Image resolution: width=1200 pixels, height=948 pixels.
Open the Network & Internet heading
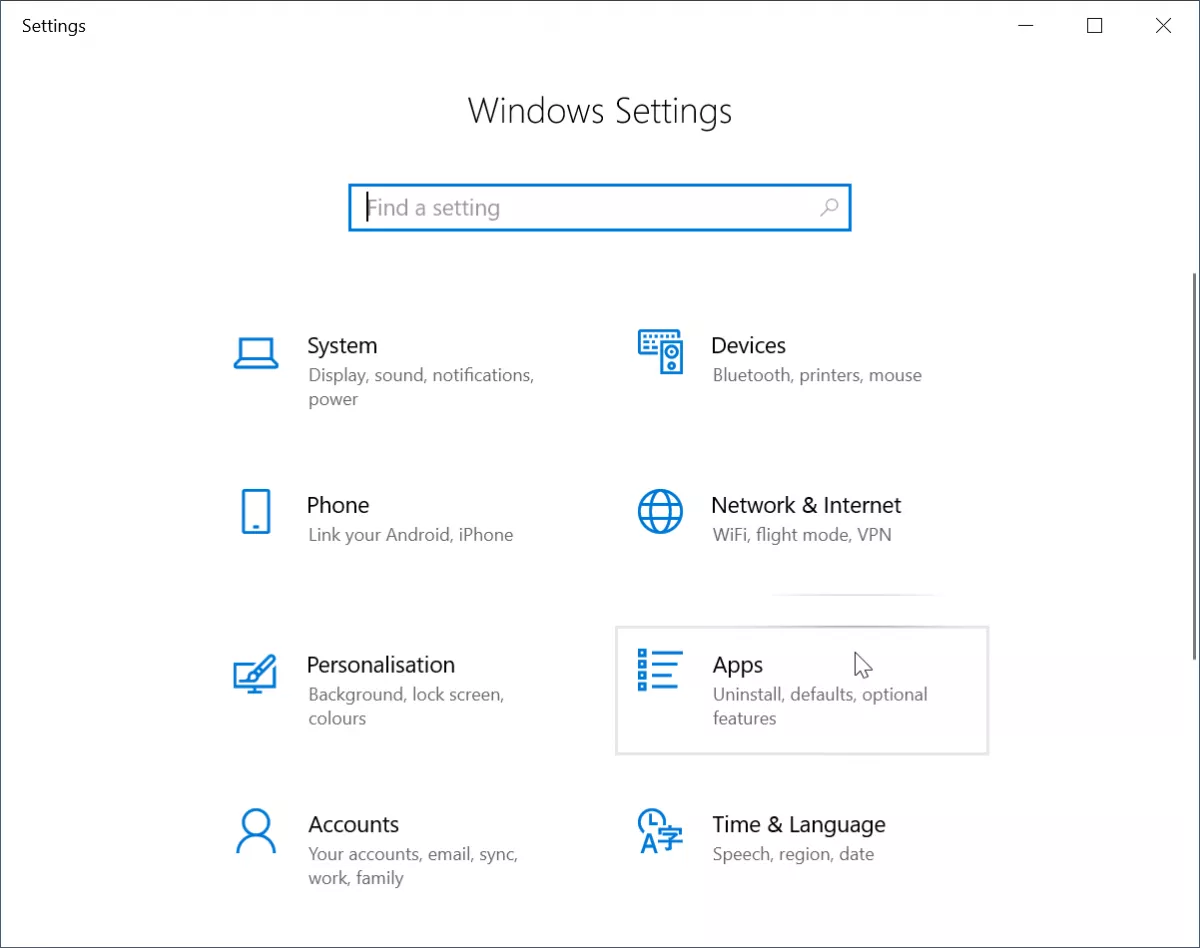806,505
